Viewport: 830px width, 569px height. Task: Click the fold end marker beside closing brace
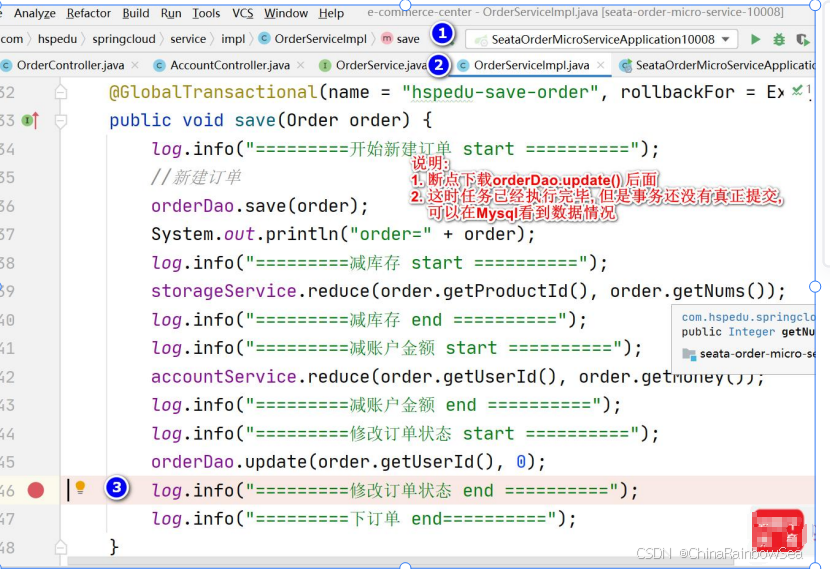pos(61,547)
